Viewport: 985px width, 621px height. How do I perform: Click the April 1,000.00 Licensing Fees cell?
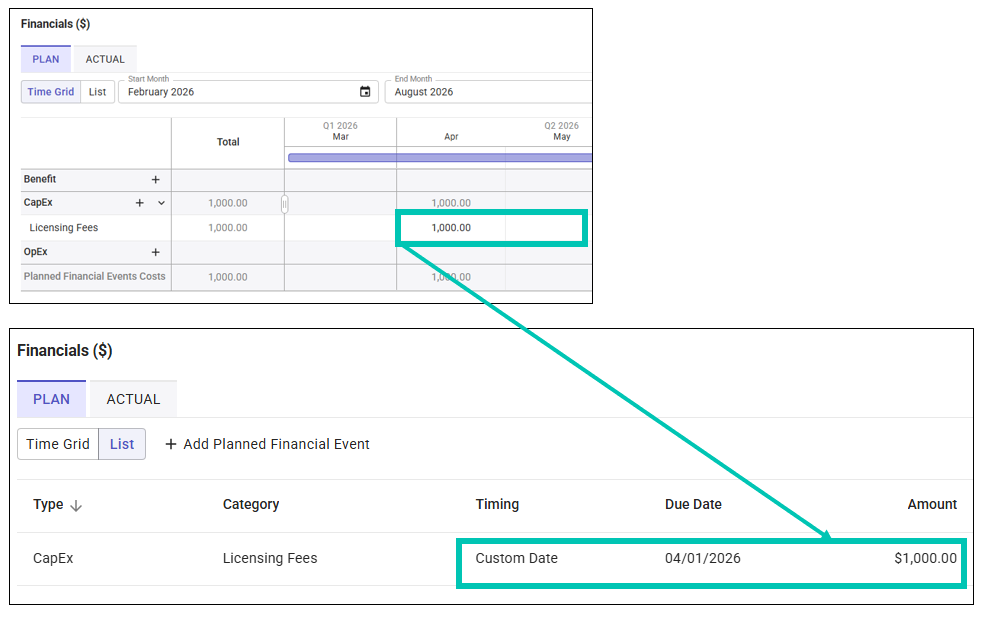point(451,228)
